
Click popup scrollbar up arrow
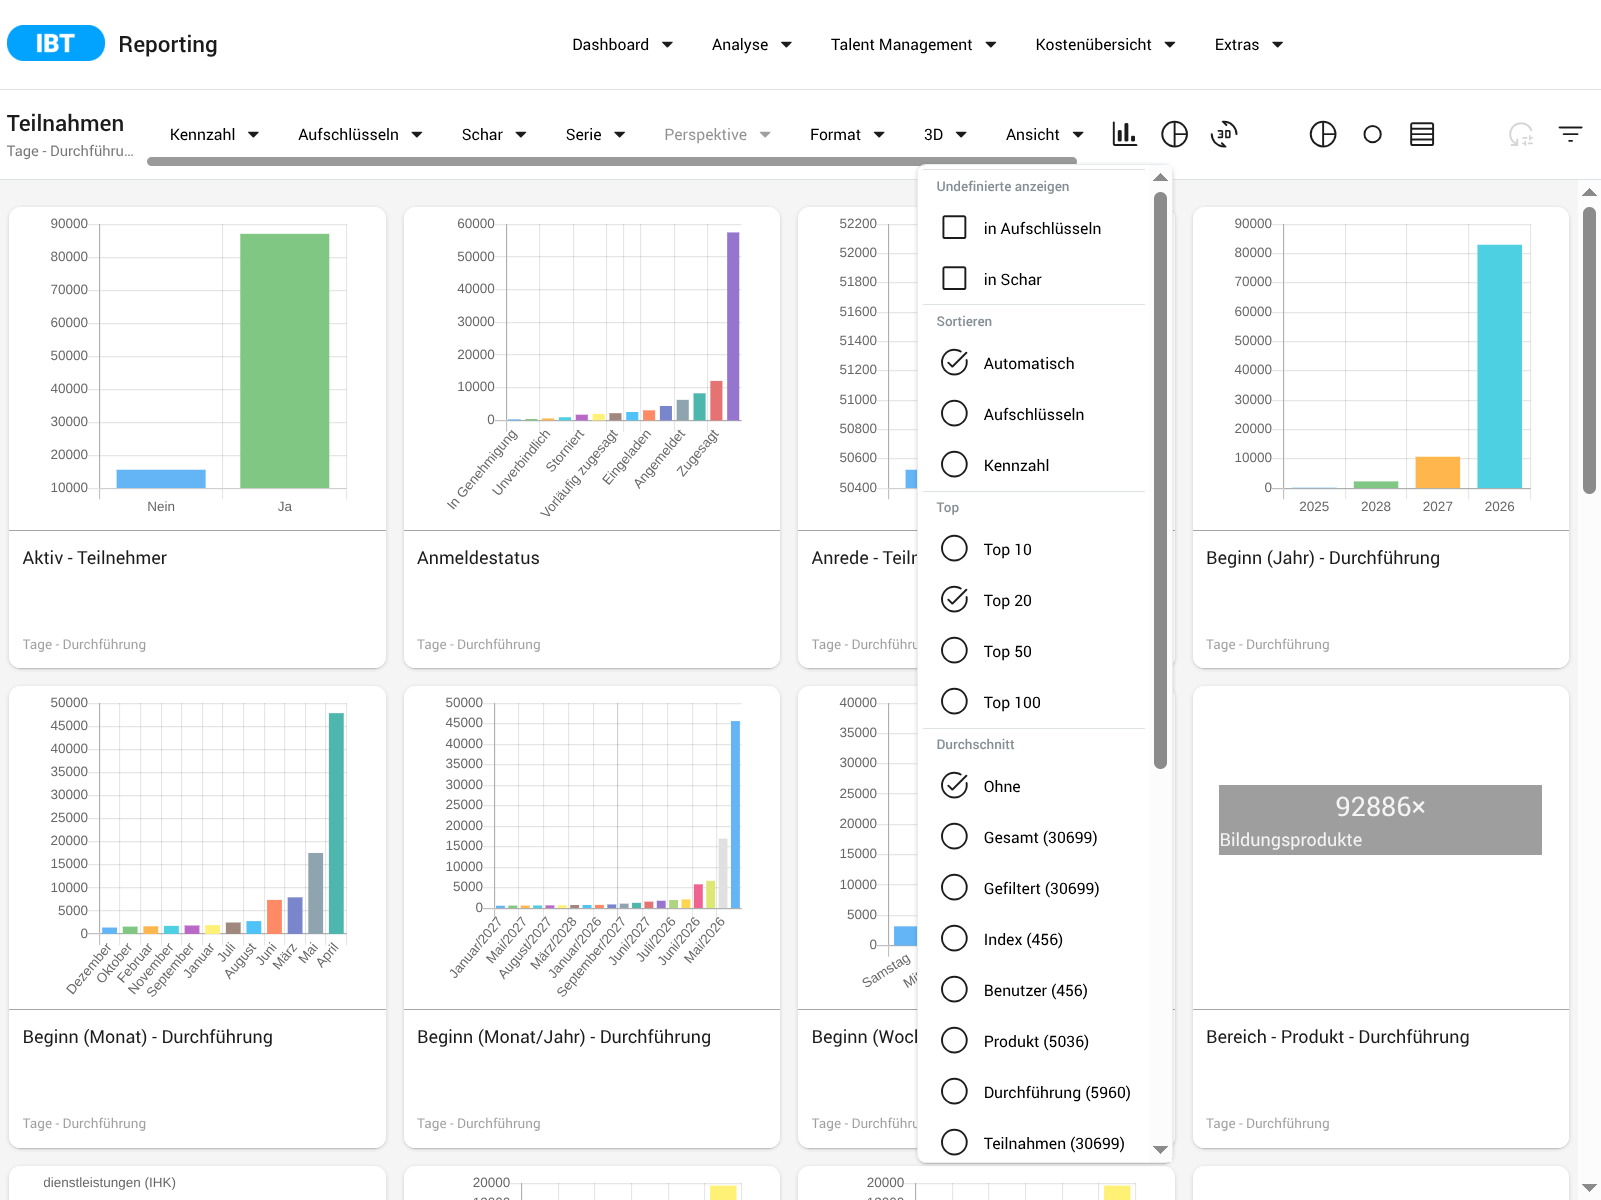[x=1160, y=177]
